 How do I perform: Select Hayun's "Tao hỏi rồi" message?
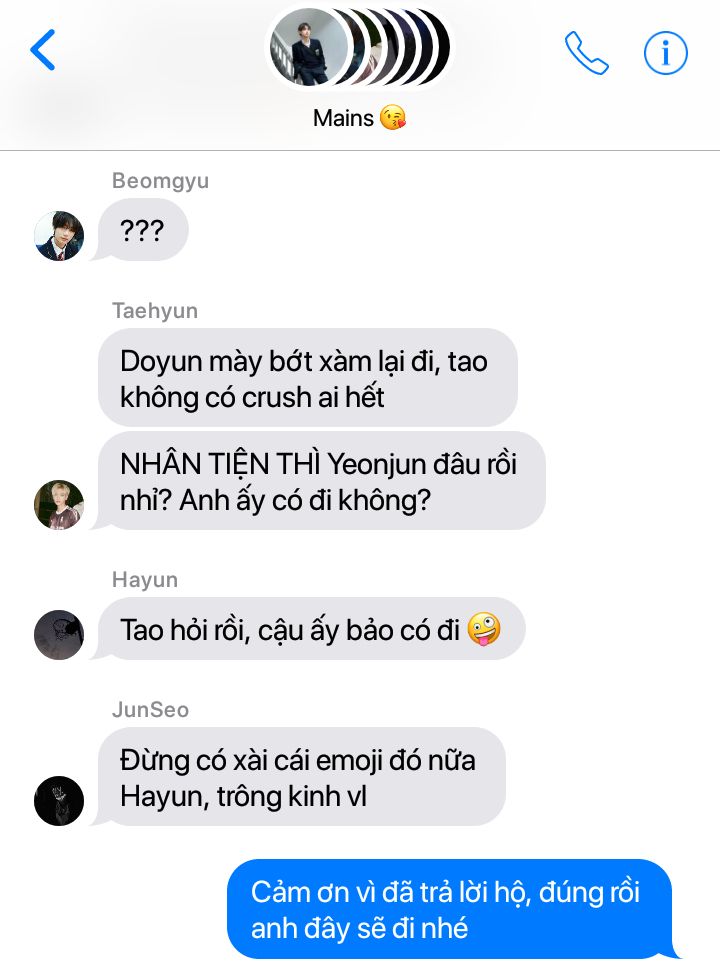click(x=311, y=629)
